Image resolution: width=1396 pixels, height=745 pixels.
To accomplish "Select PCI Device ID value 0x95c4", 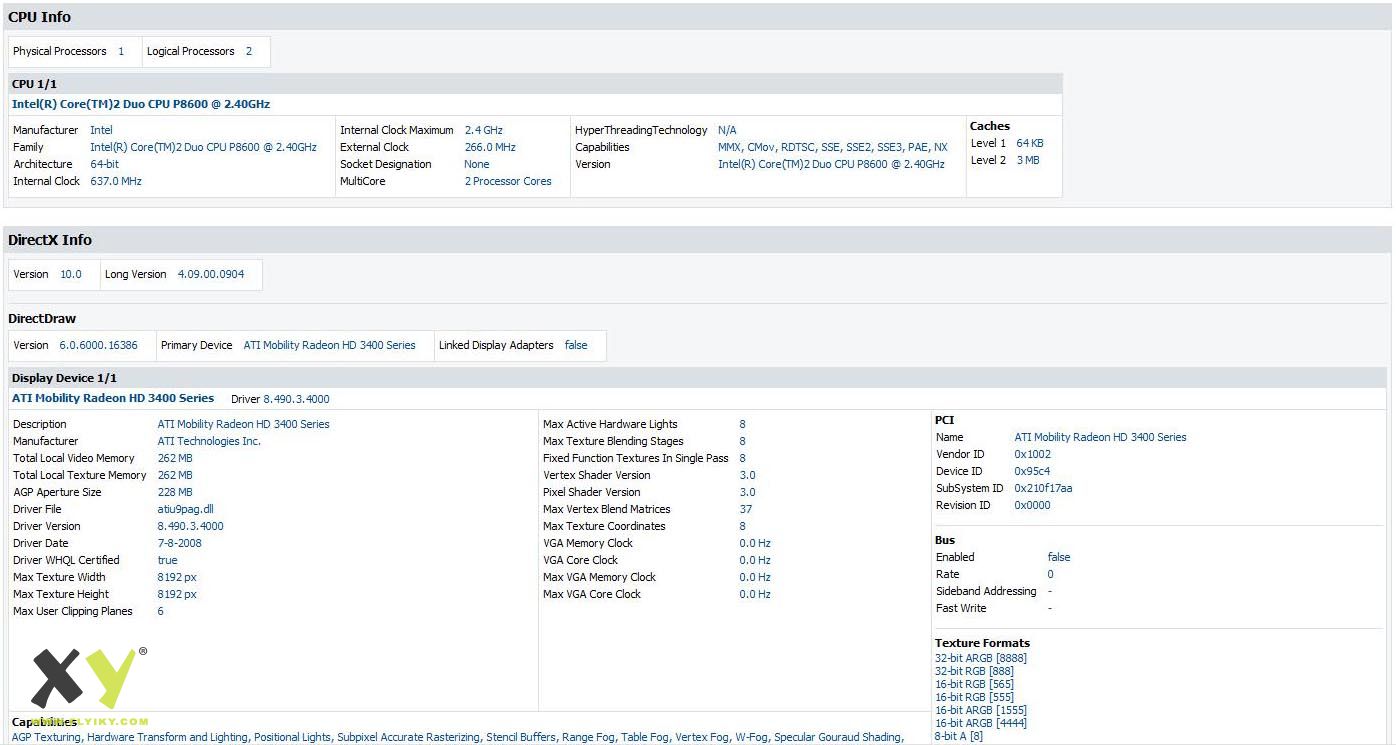I will [x=1033, y=471].
